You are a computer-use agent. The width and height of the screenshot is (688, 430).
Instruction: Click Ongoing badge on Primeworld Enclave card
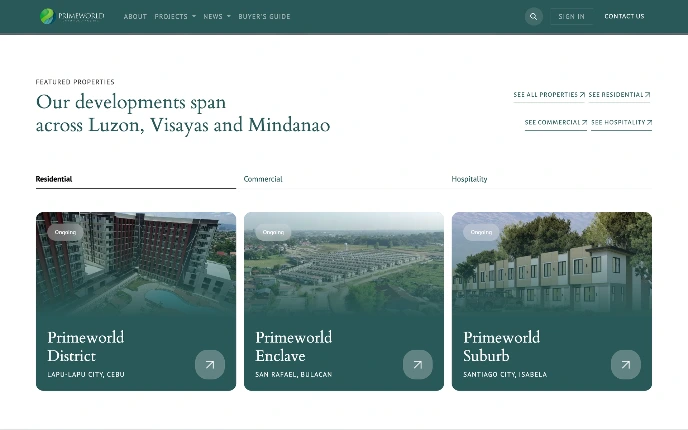click(273, 232)
